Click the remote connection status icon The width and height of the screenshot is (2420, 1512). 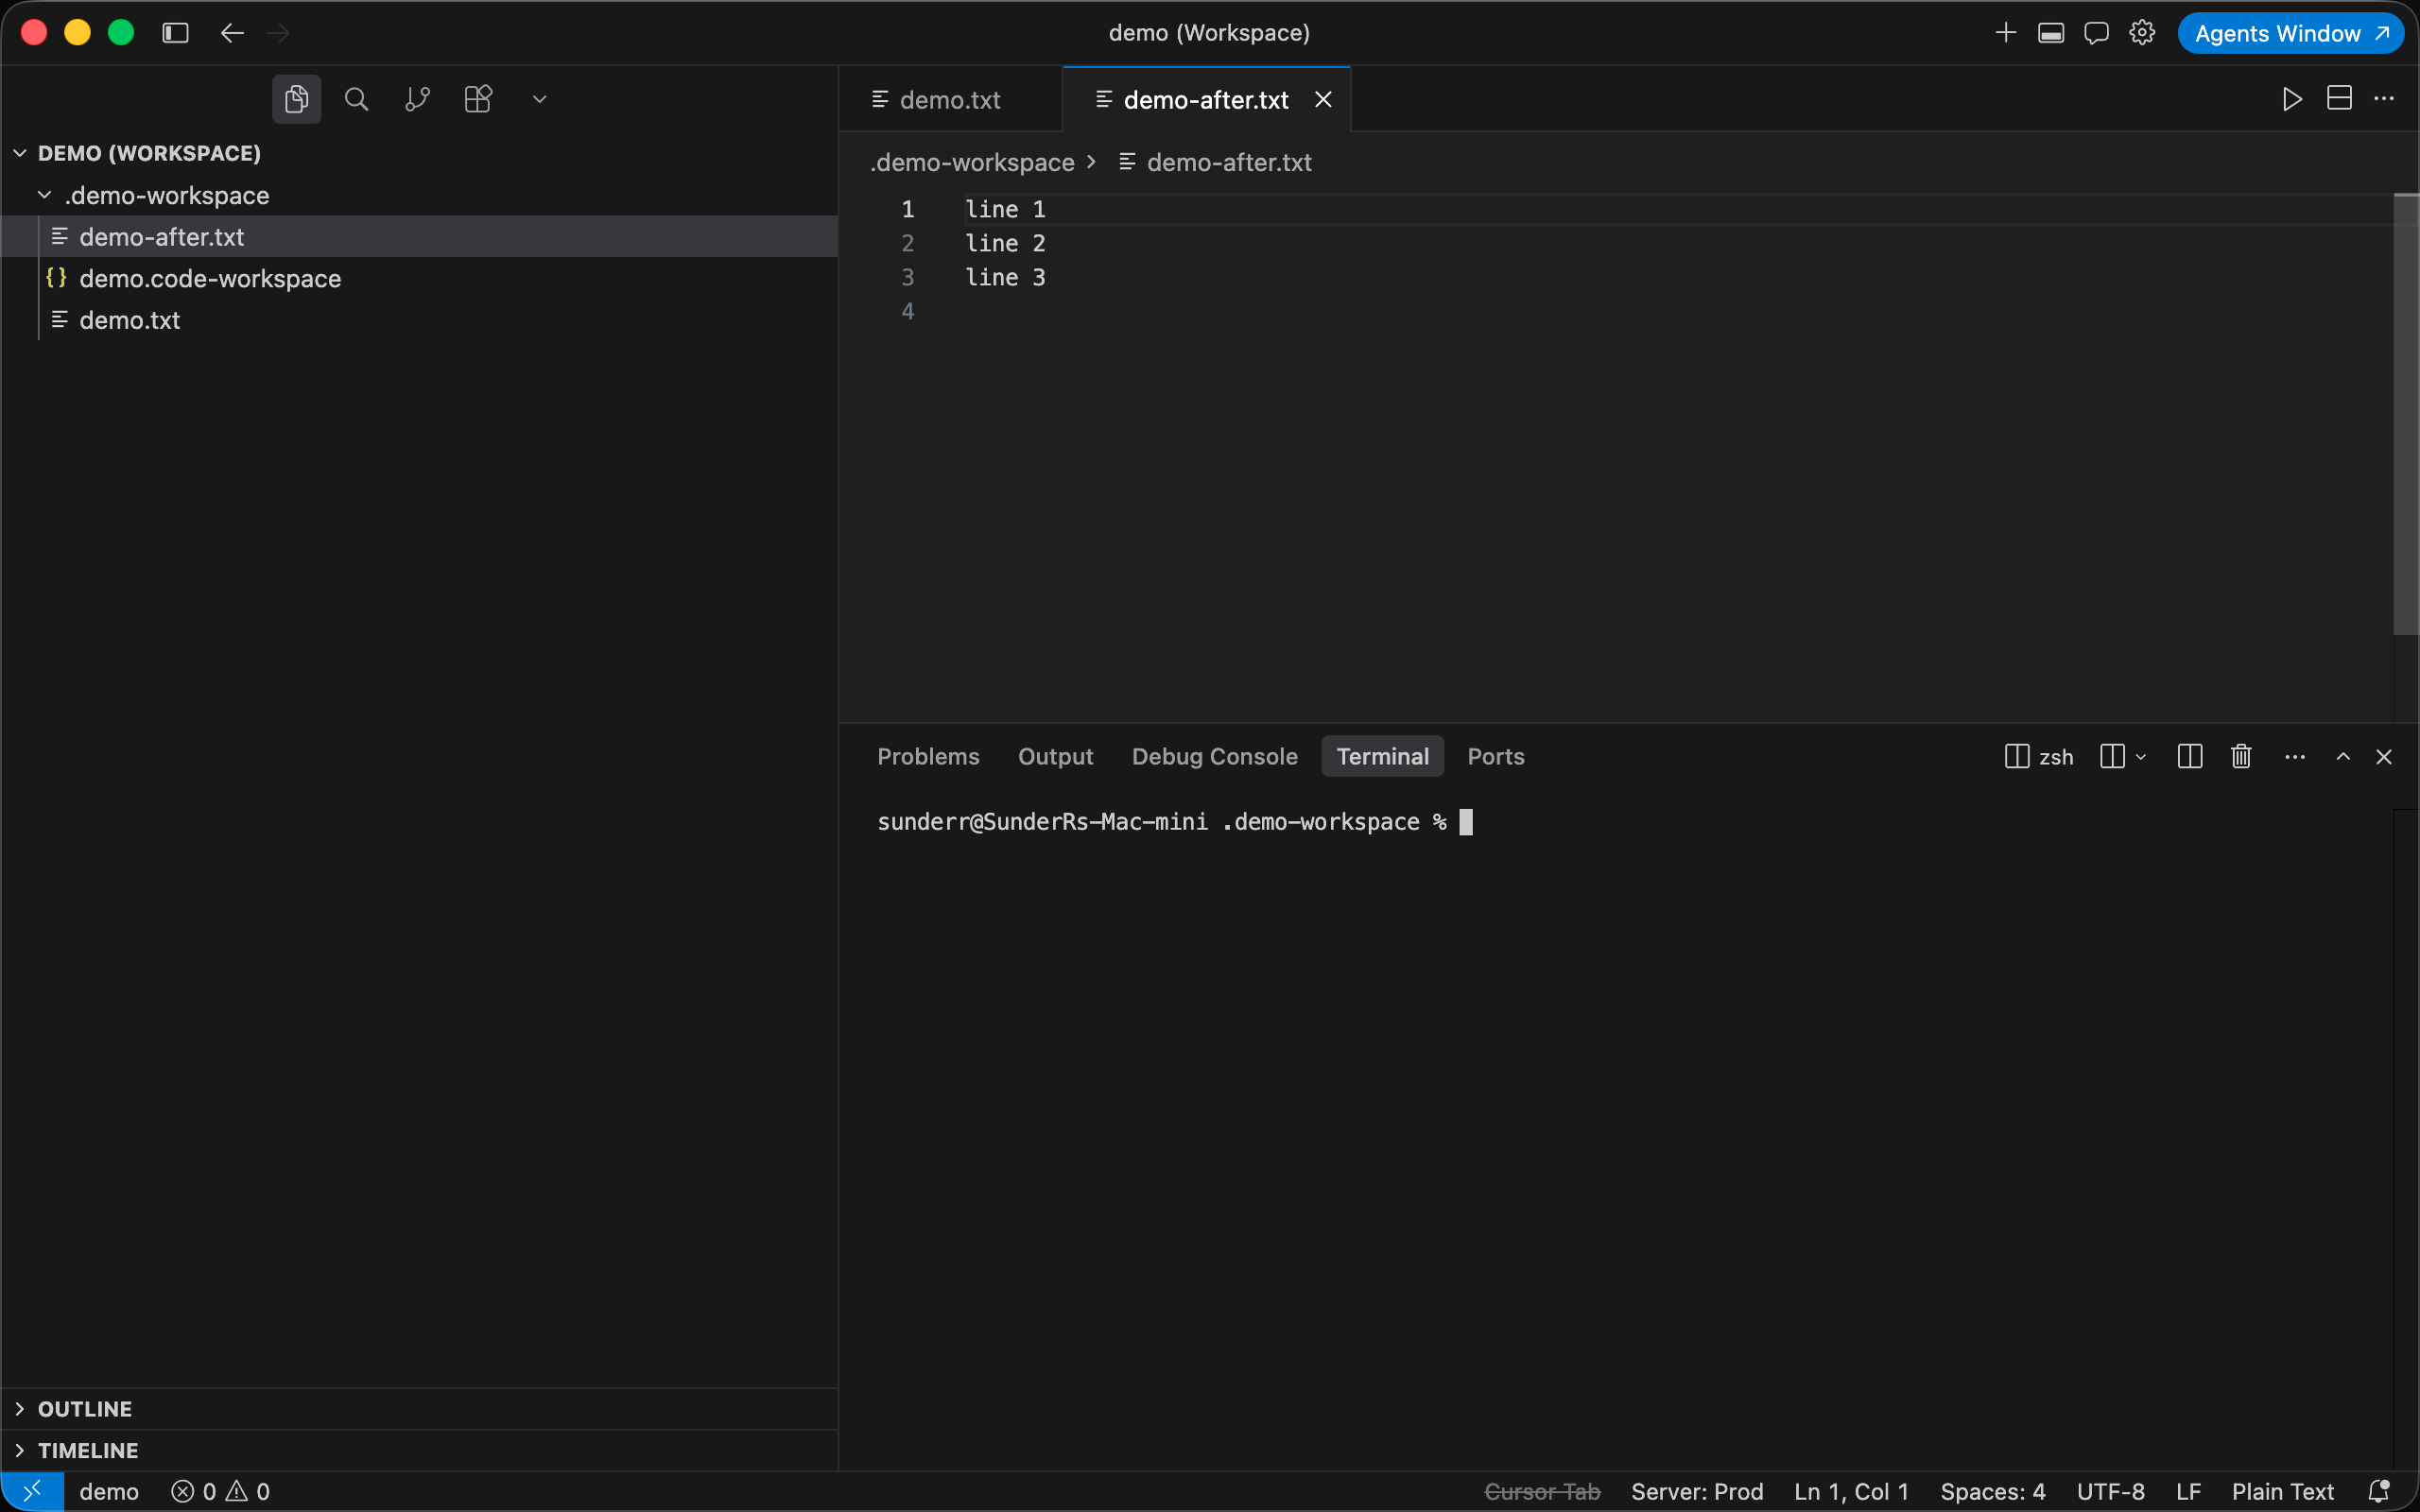tap(32, 1491)
